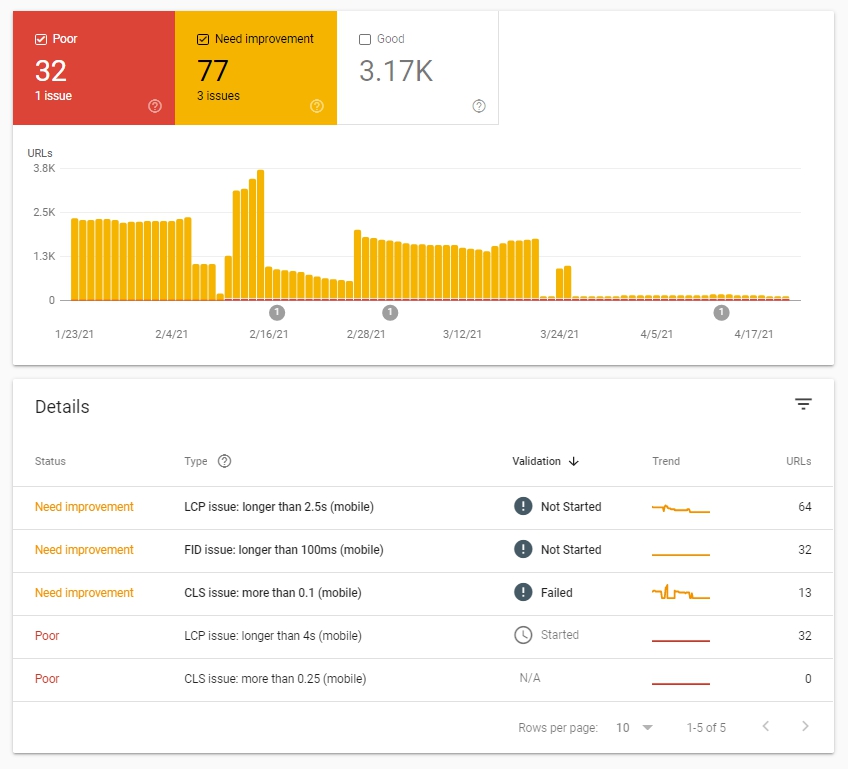The image size is (848, 769).
Task: Uncheck the Need improvement checkbox
Action: (203, 39)
